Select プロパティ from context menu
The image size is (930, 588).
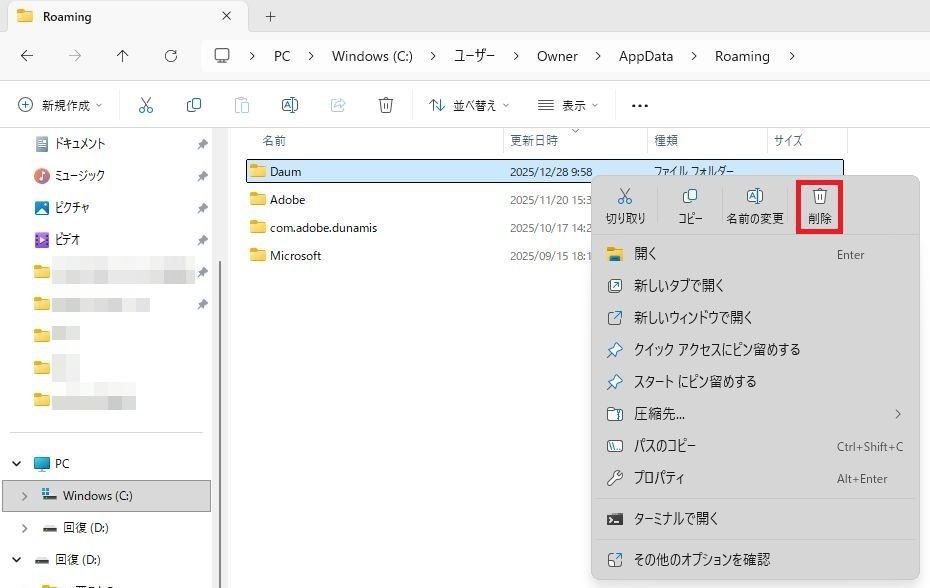[x=660, y=478]
